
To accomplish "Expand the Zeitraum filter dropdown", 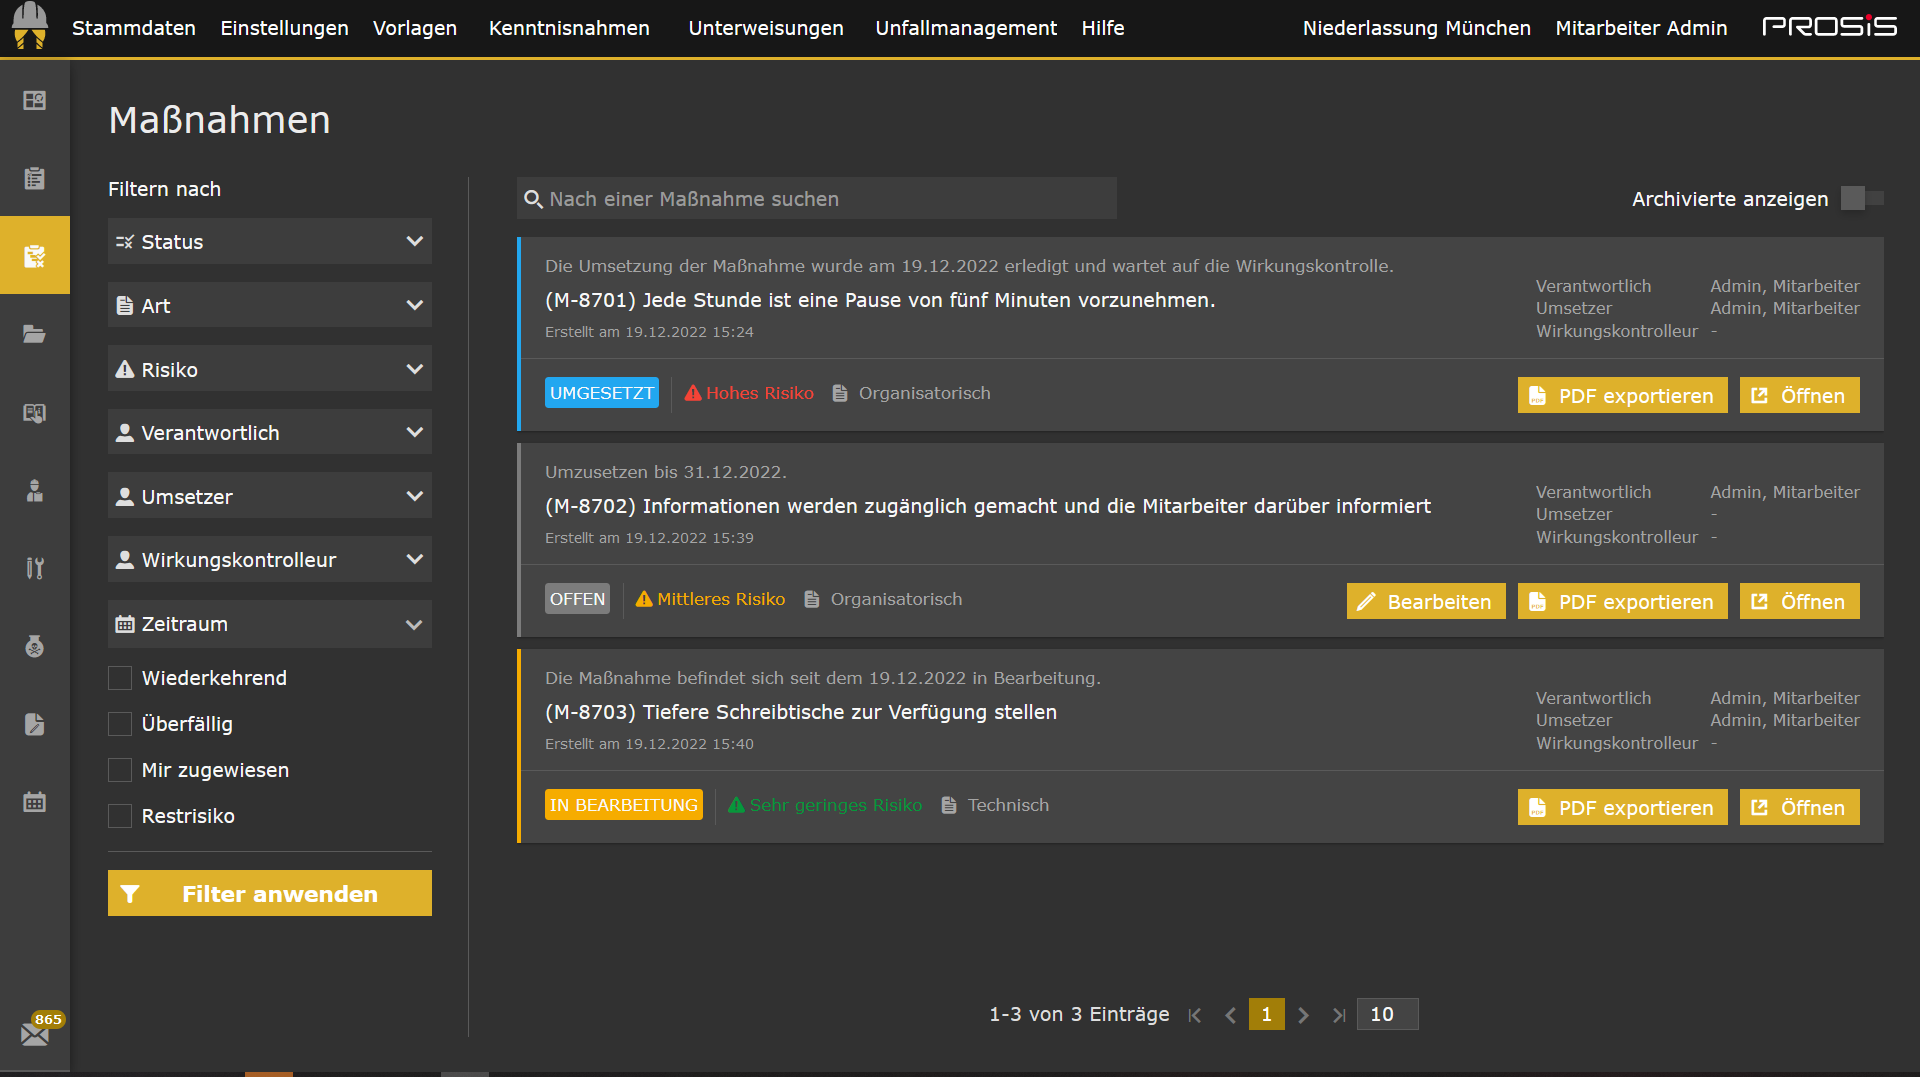I will [x=269, y=623].
